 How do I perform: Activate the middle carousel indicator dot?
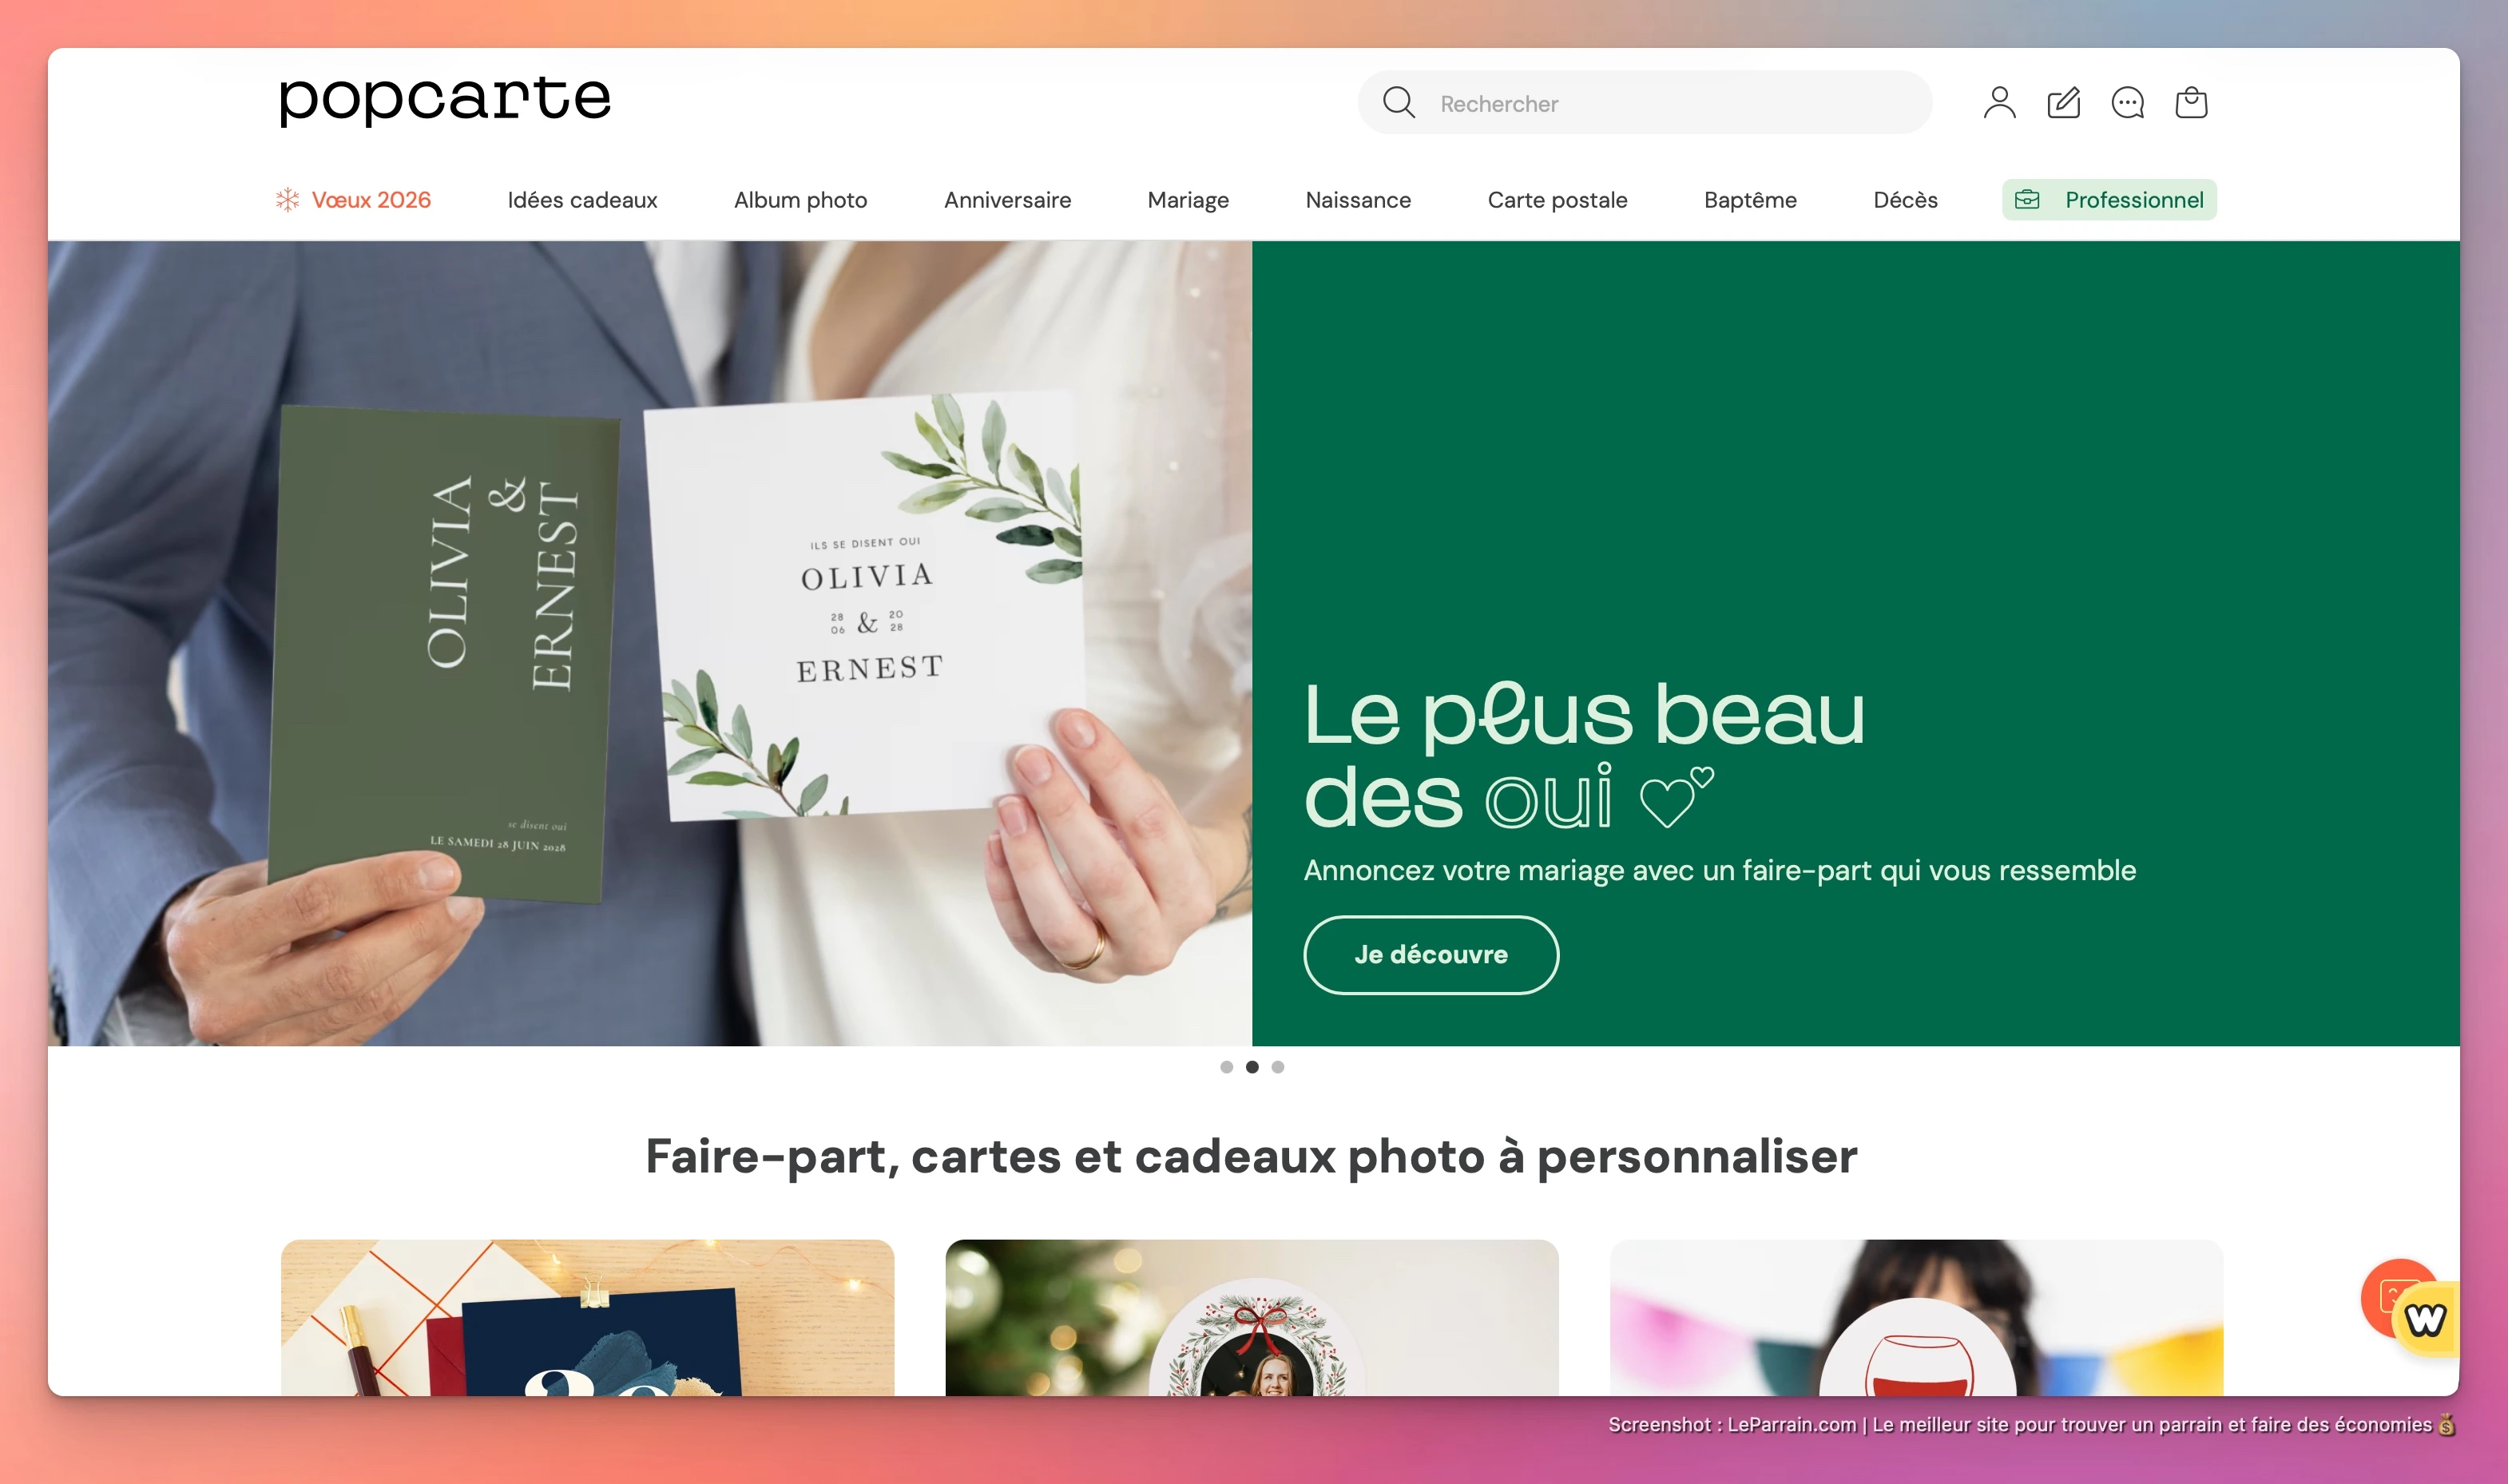click(1252, 1067)
